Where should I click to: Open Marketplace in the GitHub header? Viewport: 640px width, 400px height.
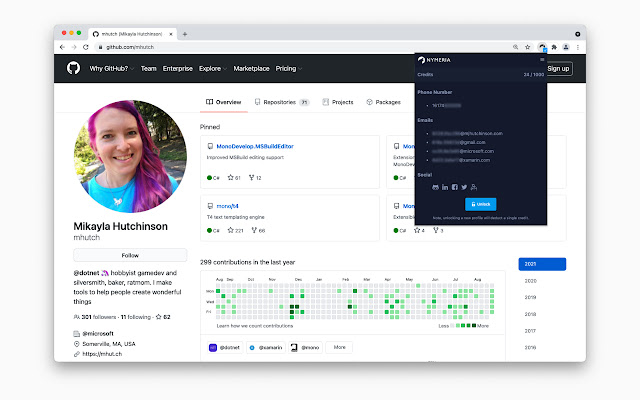[x=251, y=69]
